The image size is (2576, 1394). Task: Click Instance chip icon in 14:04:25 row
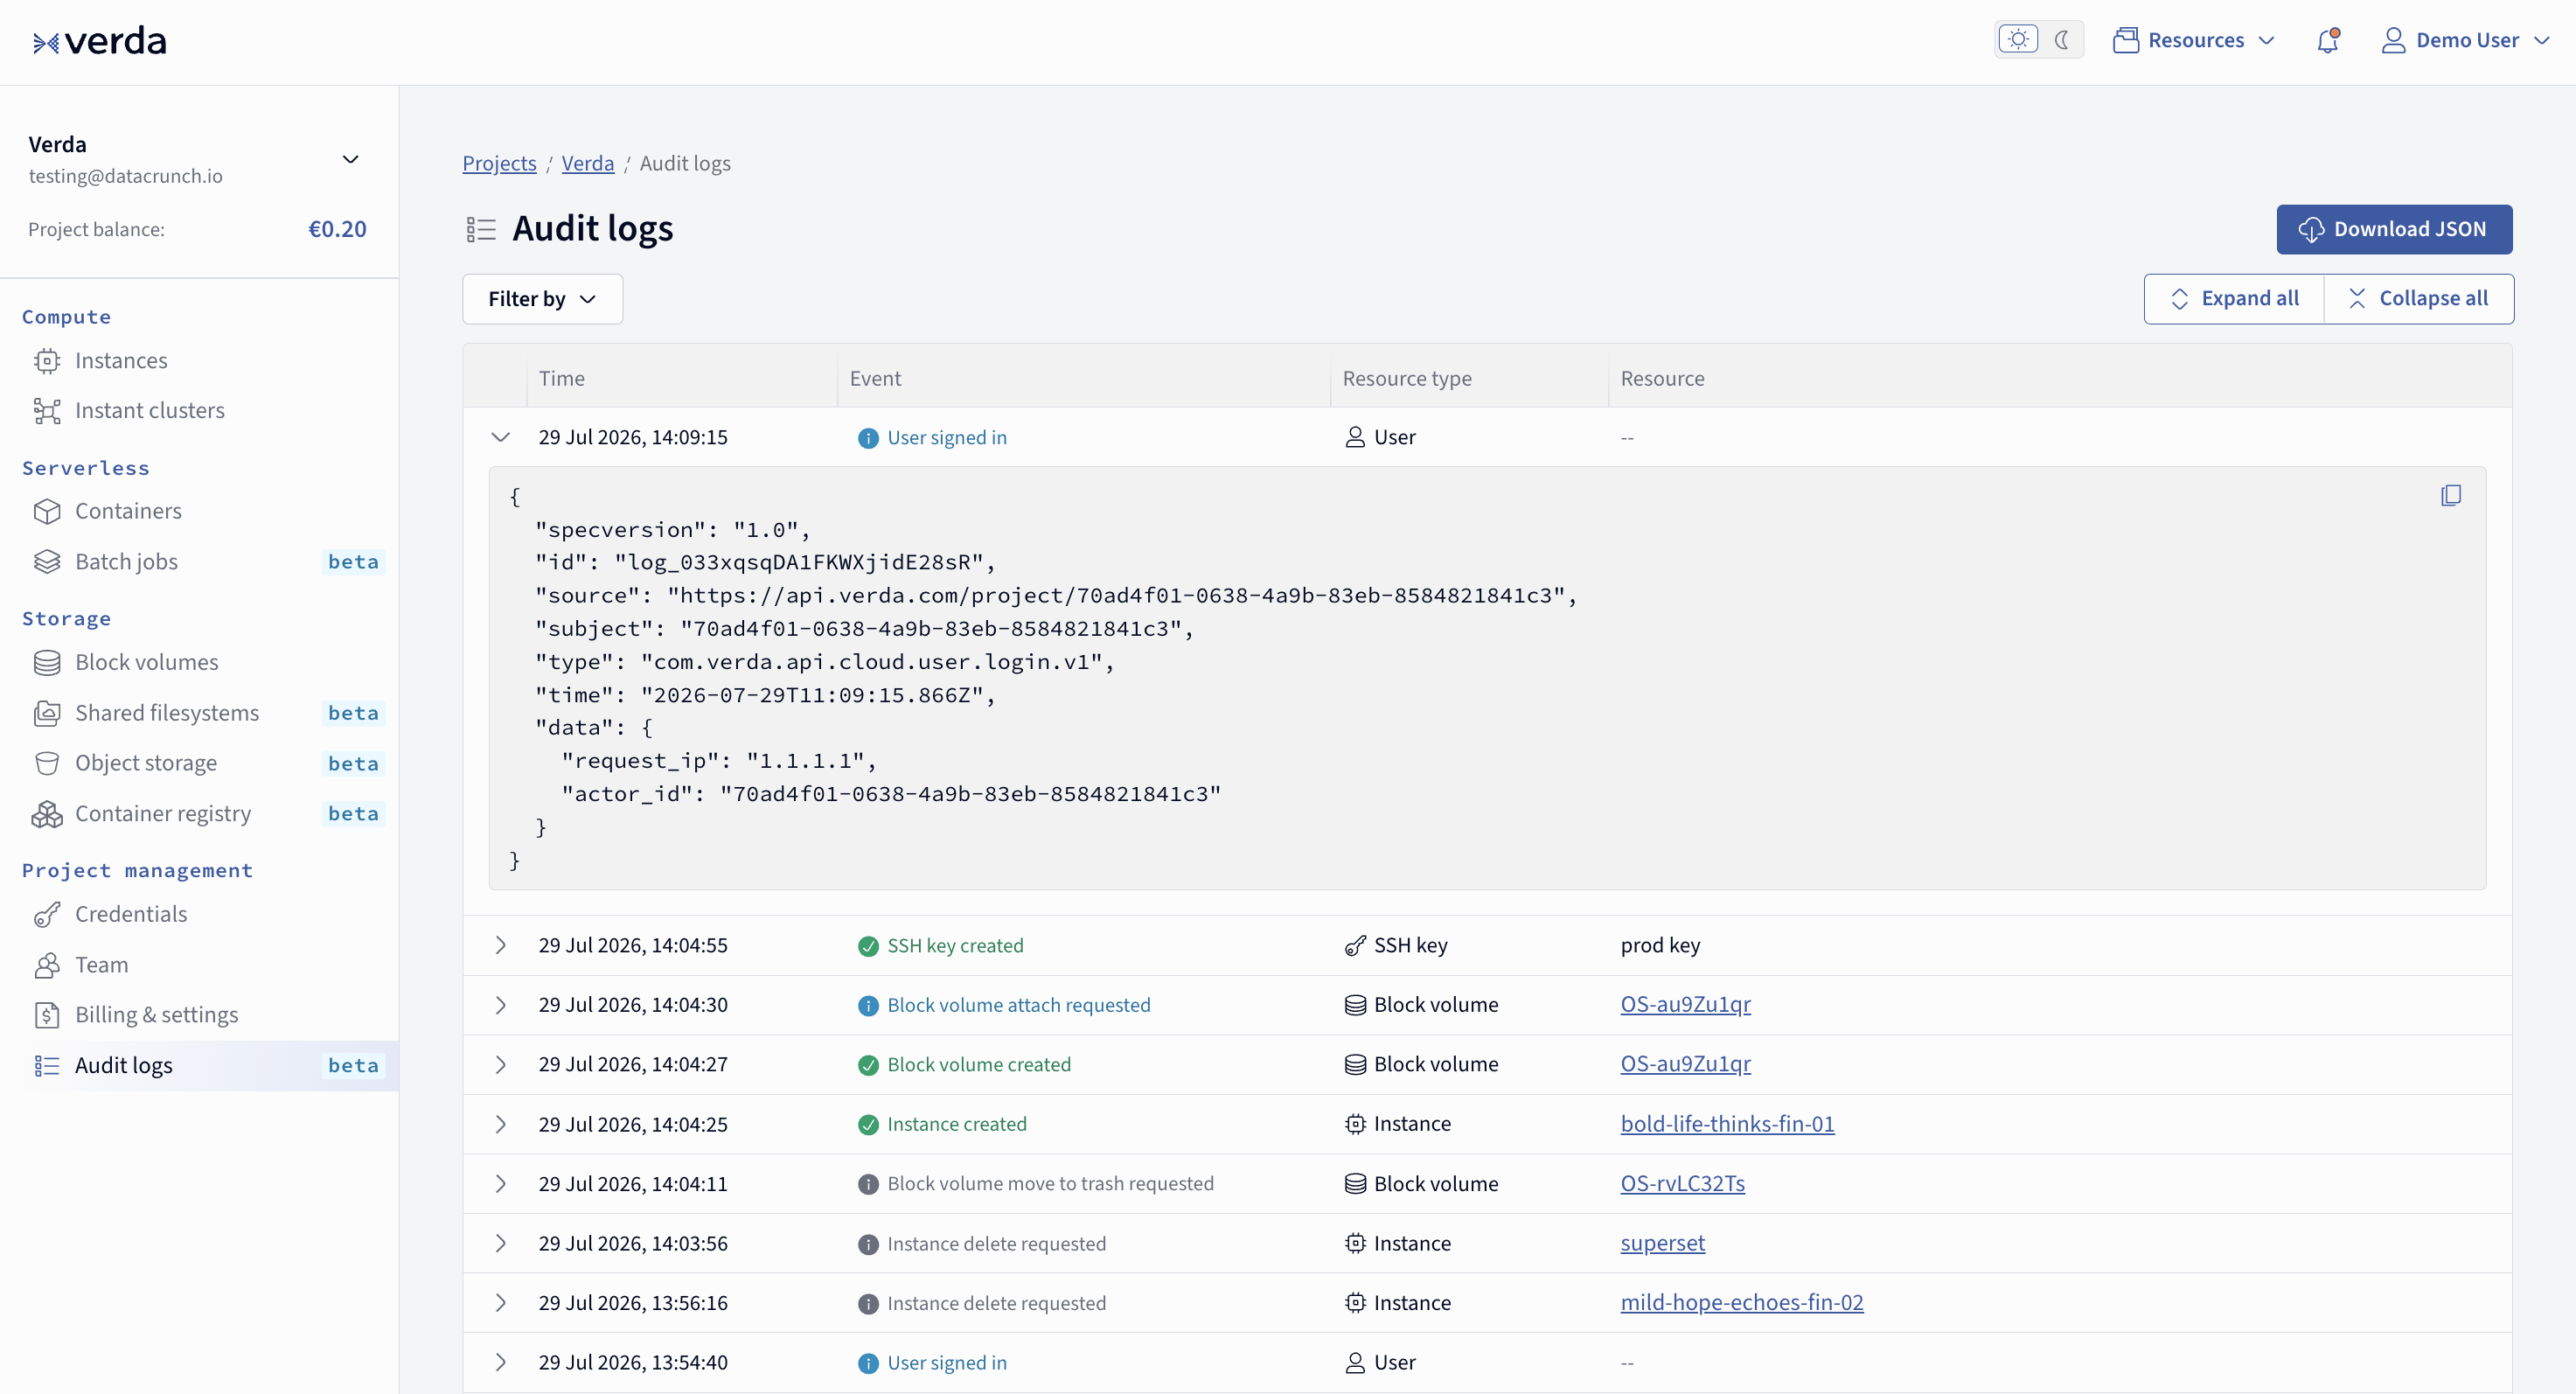(1355, 1124)
